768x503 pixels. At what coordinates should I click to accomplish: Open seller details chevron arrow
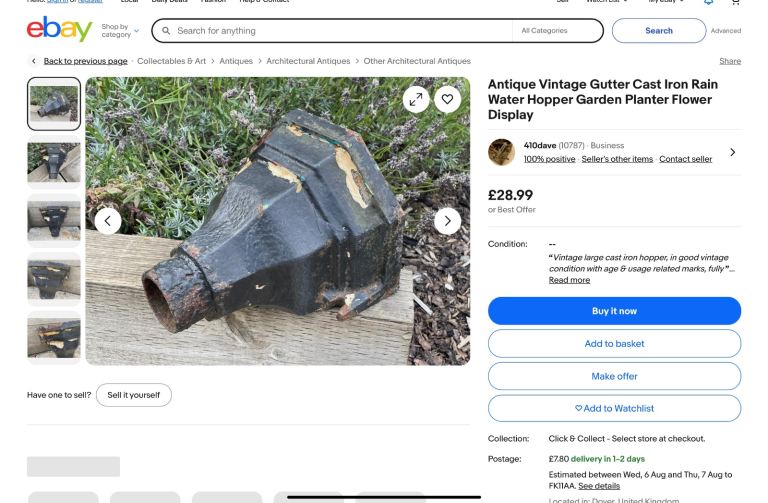732,152
